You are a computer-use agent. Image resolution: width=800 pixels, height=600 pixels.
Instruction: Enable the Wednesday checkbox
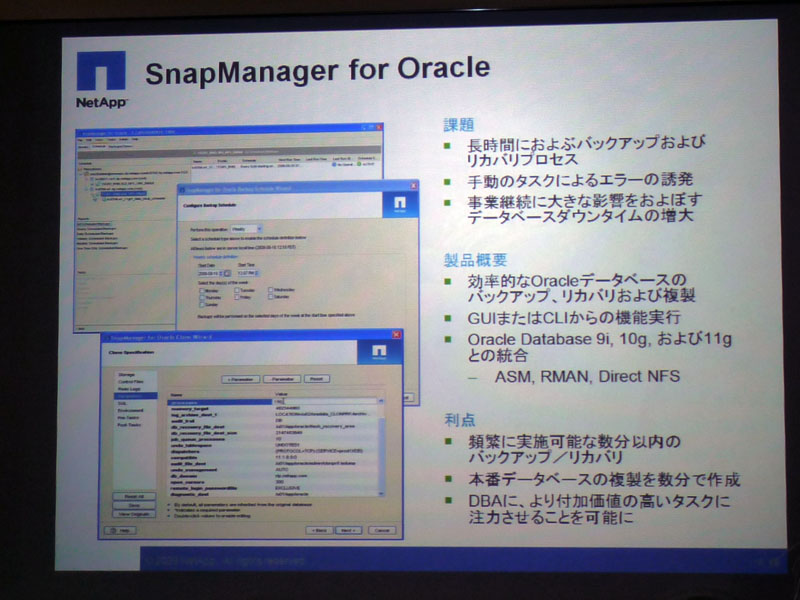[270, 290]
